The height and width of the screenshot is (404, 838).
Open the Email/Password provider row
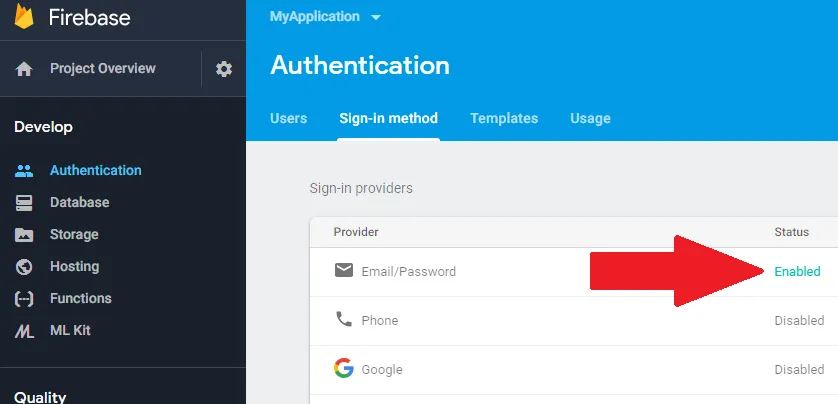point(408,271)
